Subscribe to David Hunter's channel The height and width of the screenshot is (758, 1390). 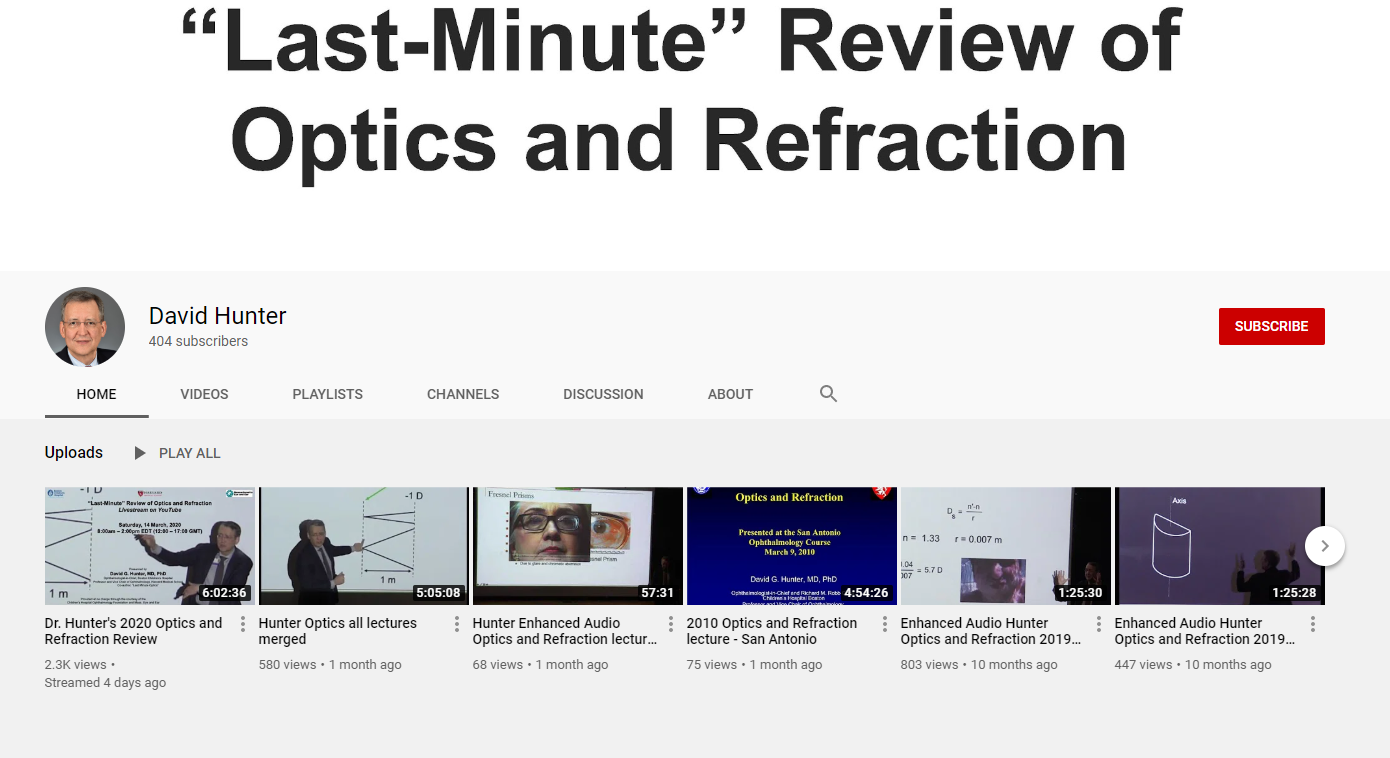pos(1271,326)
